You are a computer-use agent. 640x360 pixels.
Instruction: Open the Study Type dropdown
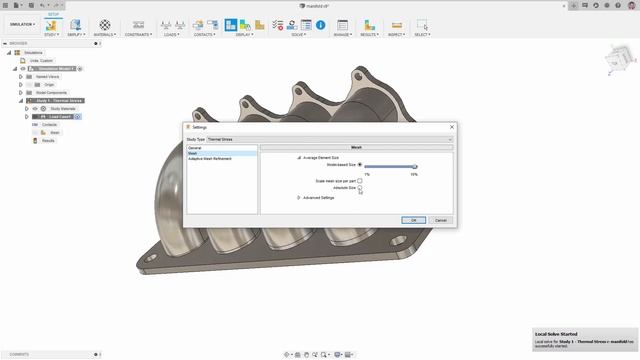[330, 139]
